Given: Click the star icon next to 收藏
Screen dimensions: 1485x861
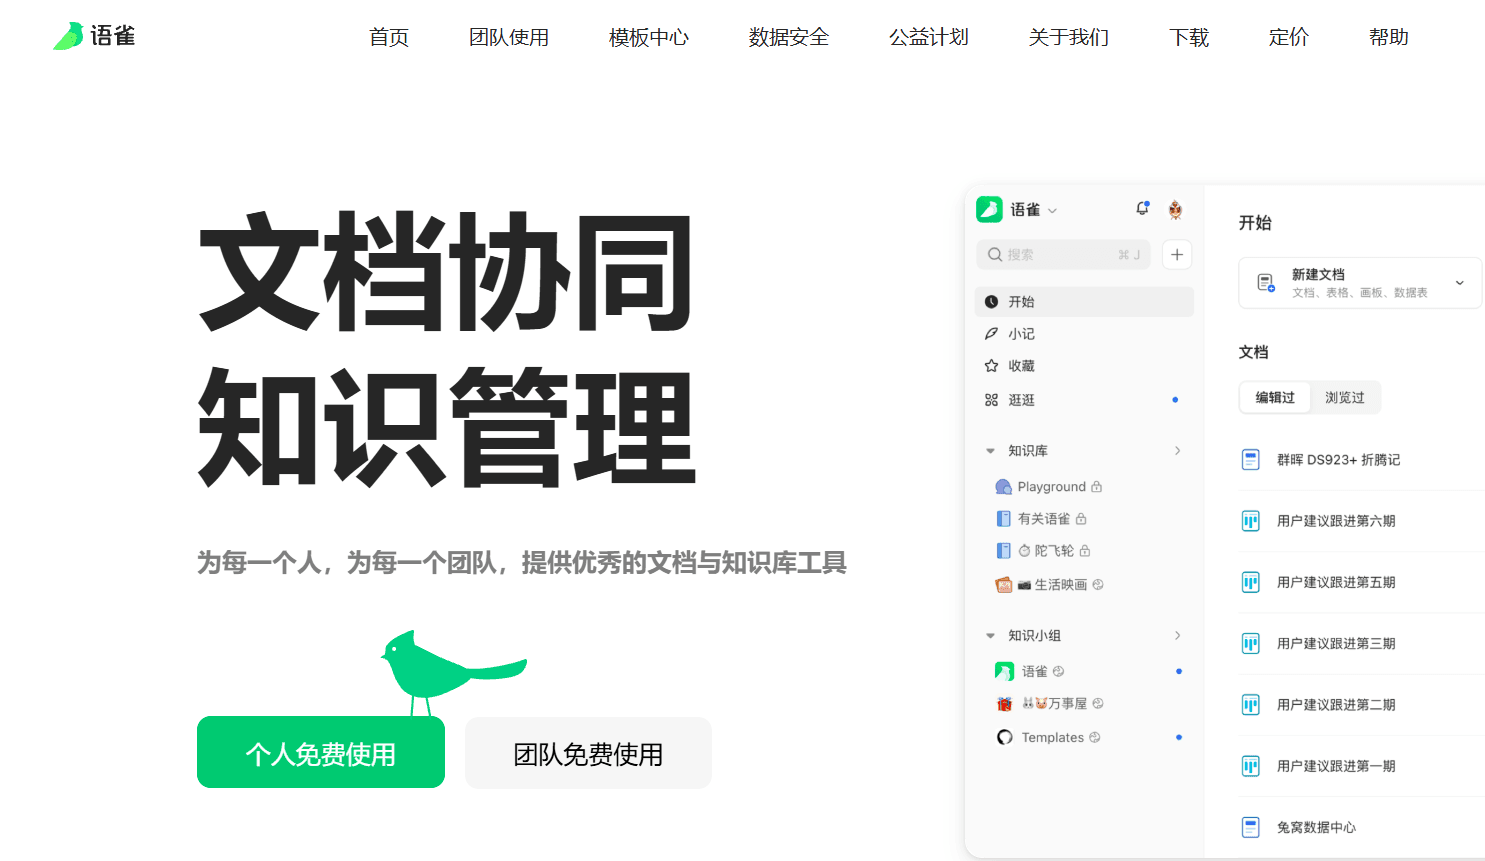Looking at the screenshot, I should click(x=991, y=366).
